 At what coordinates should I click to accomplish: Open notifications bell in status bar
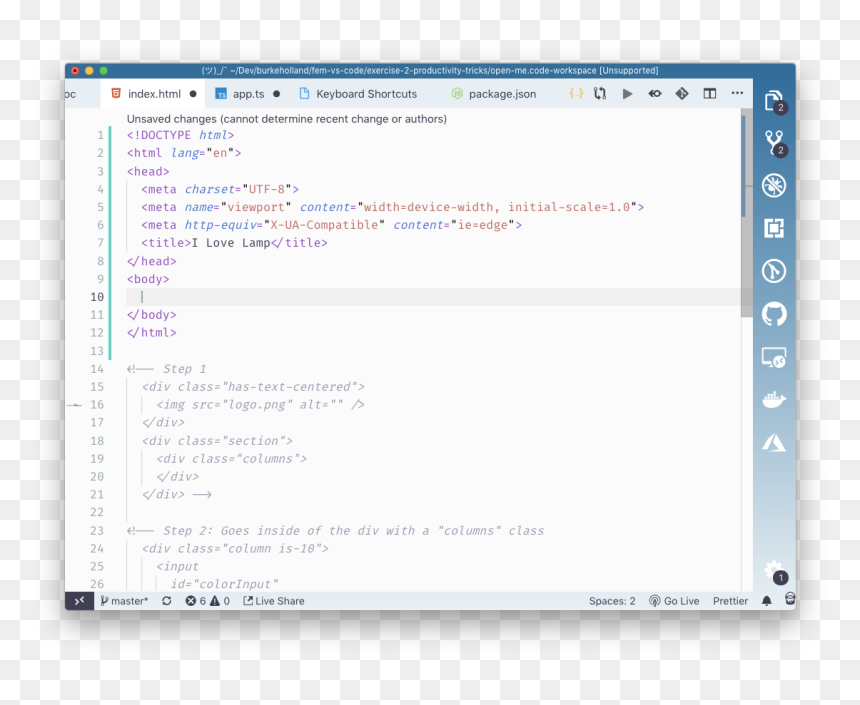point(767,601)
